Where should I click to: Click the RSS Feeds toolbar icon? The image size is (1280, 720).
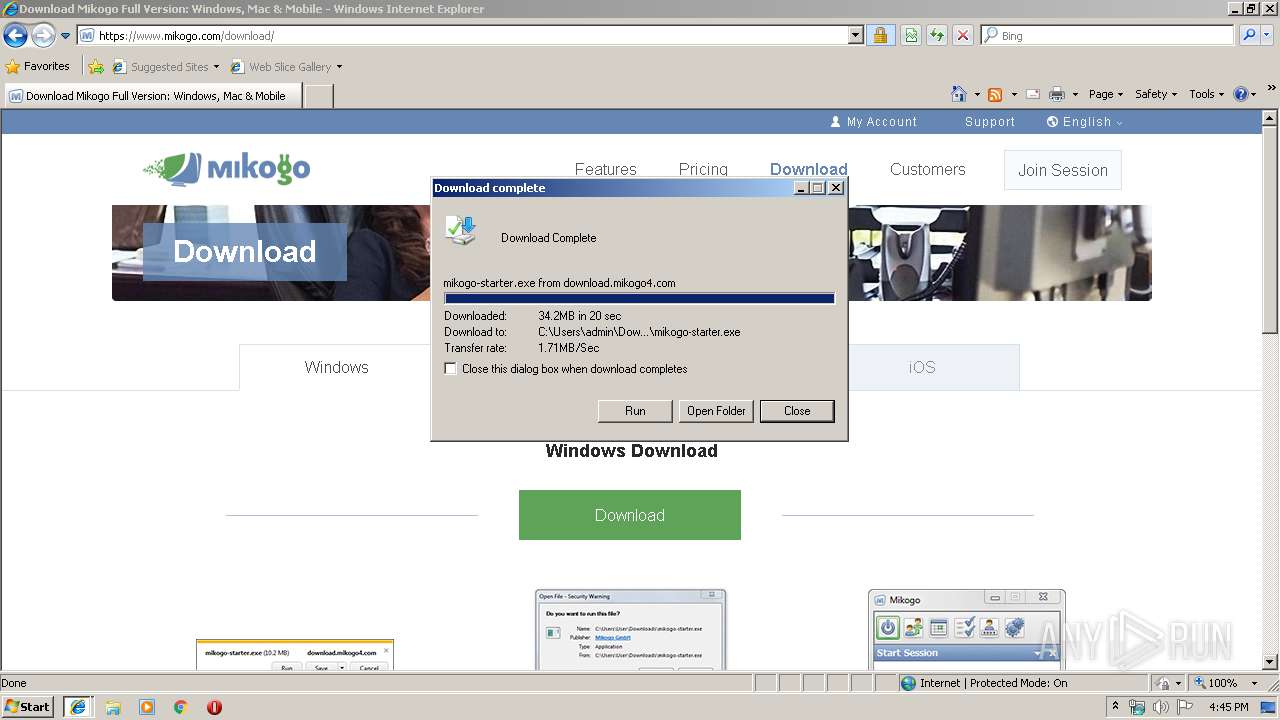point(995,94)
